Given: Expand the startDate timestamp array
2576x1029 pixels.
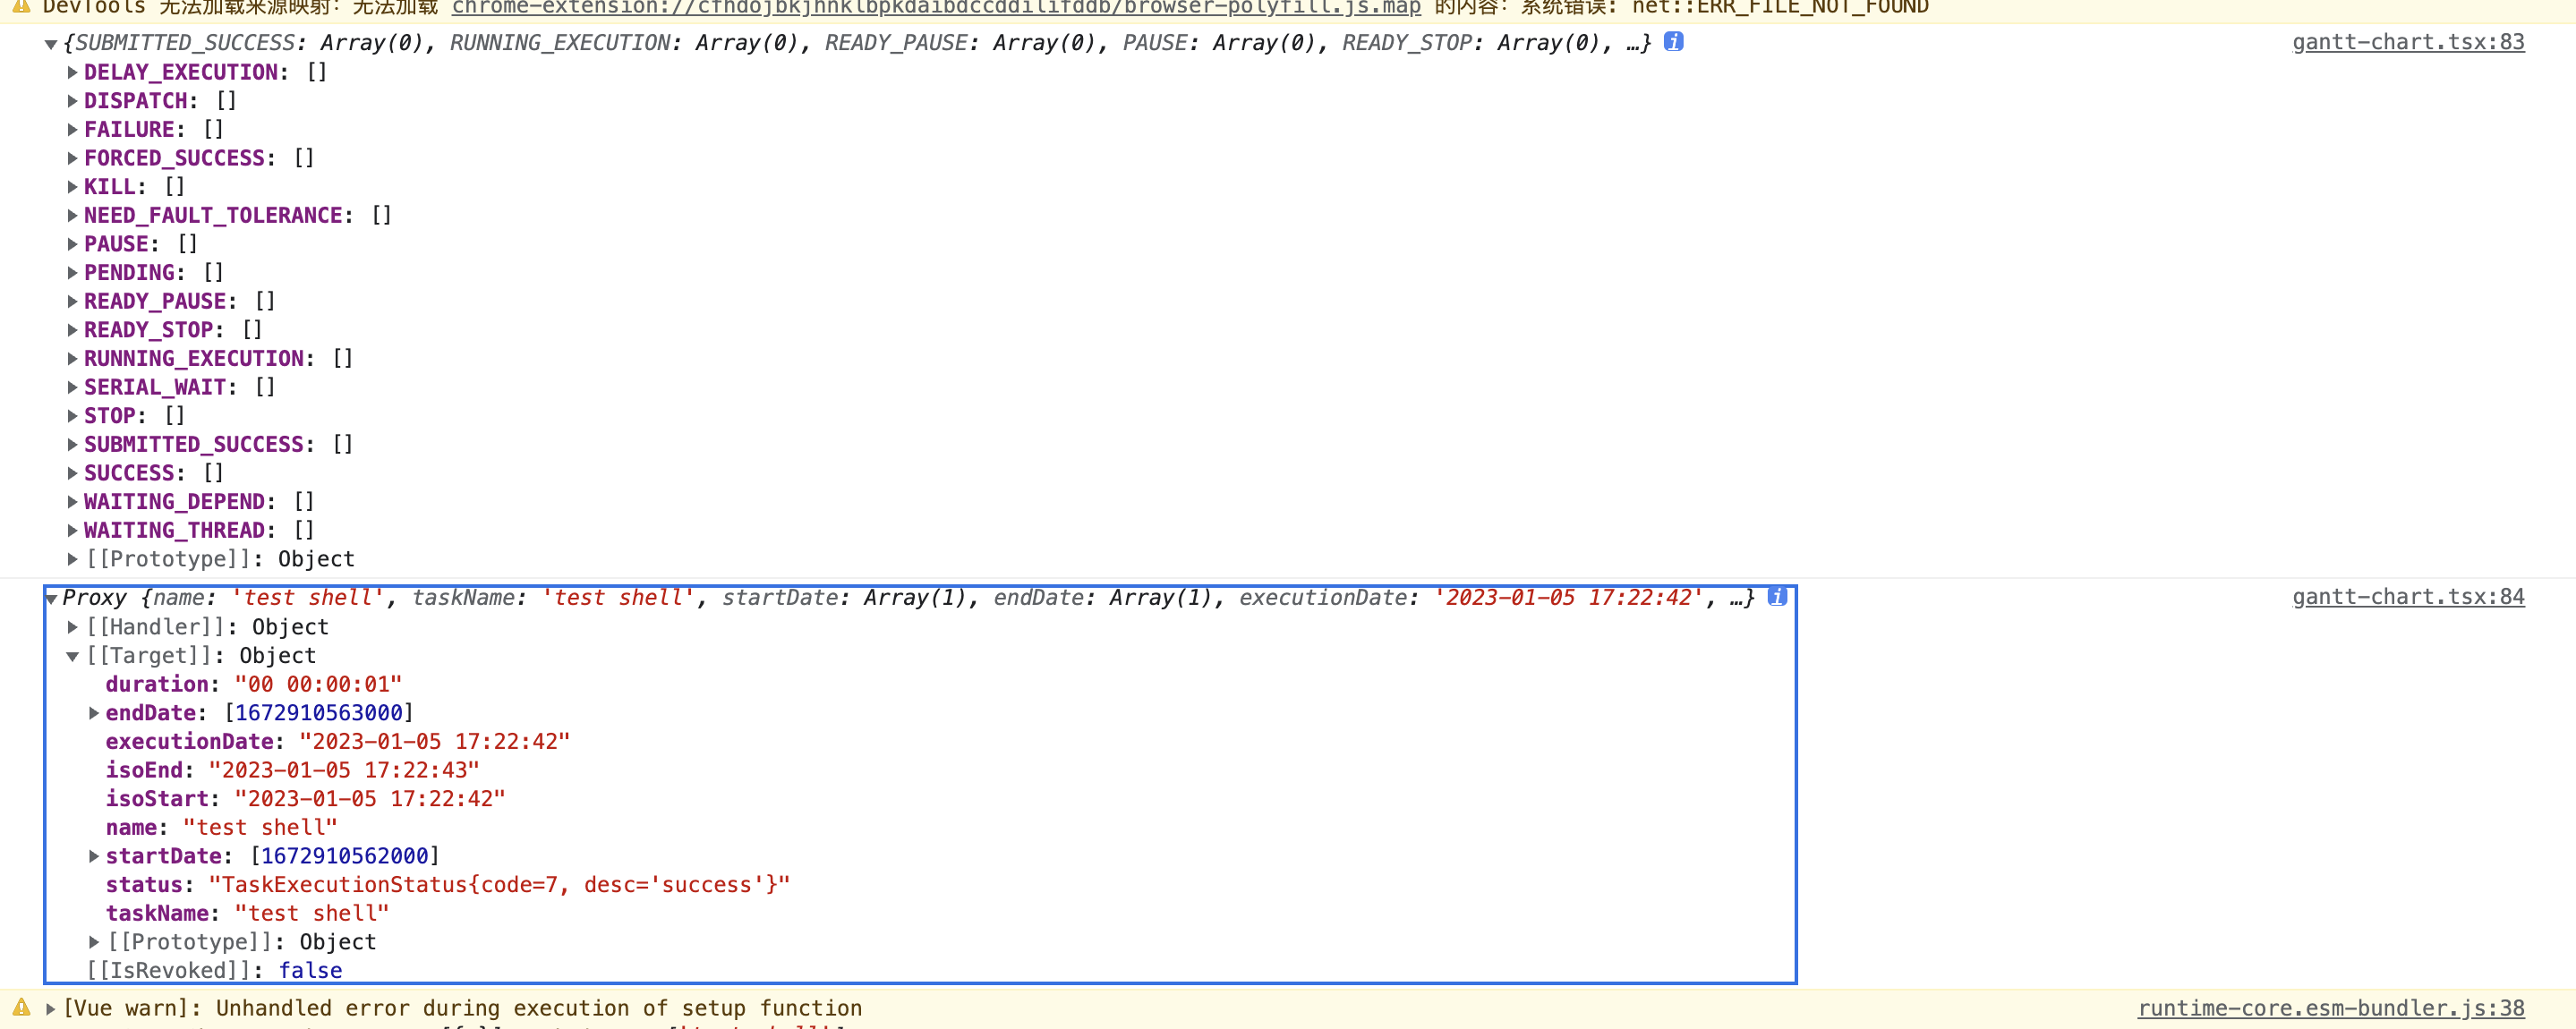Looking at the screenshot, I should tap(93, 856).
